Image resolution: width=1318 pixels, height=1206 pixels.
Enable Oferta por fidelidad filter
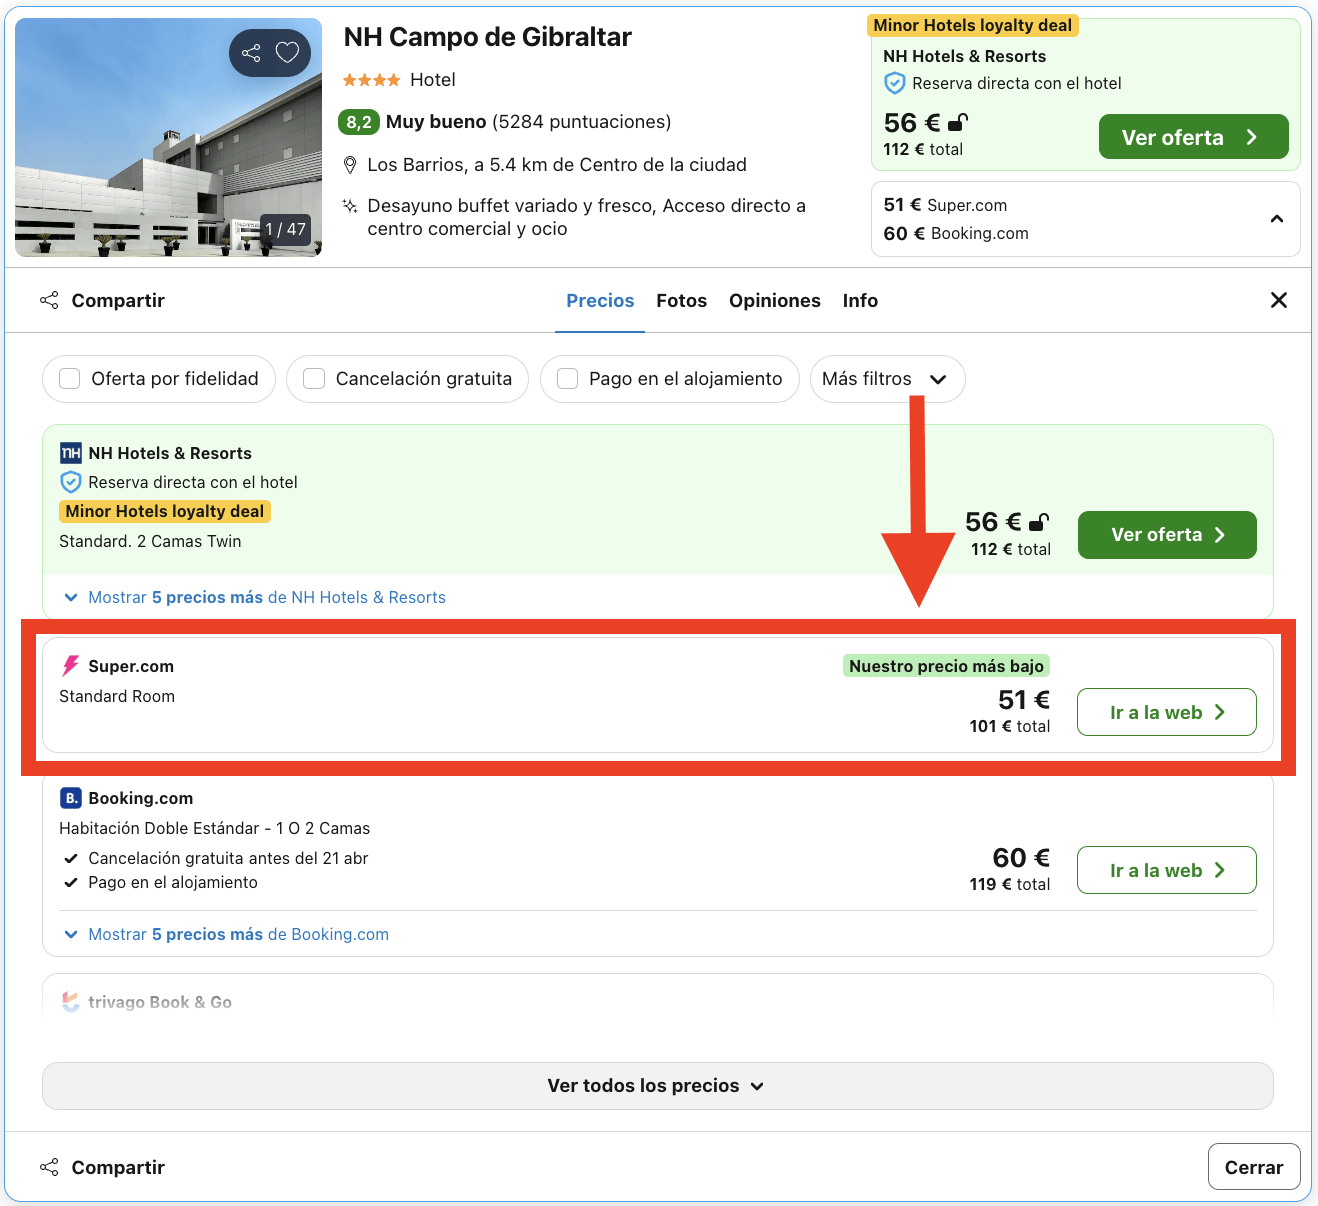tap(70, 379)
